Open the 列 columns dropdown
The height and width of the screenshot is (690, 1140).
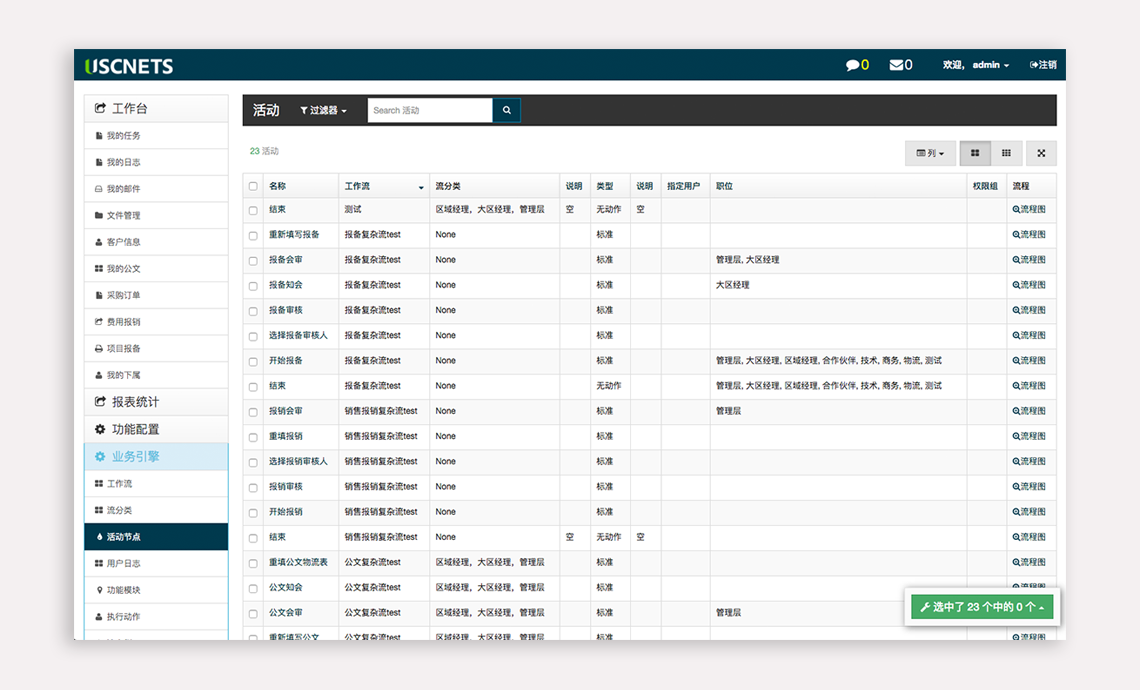coord(930,153)
